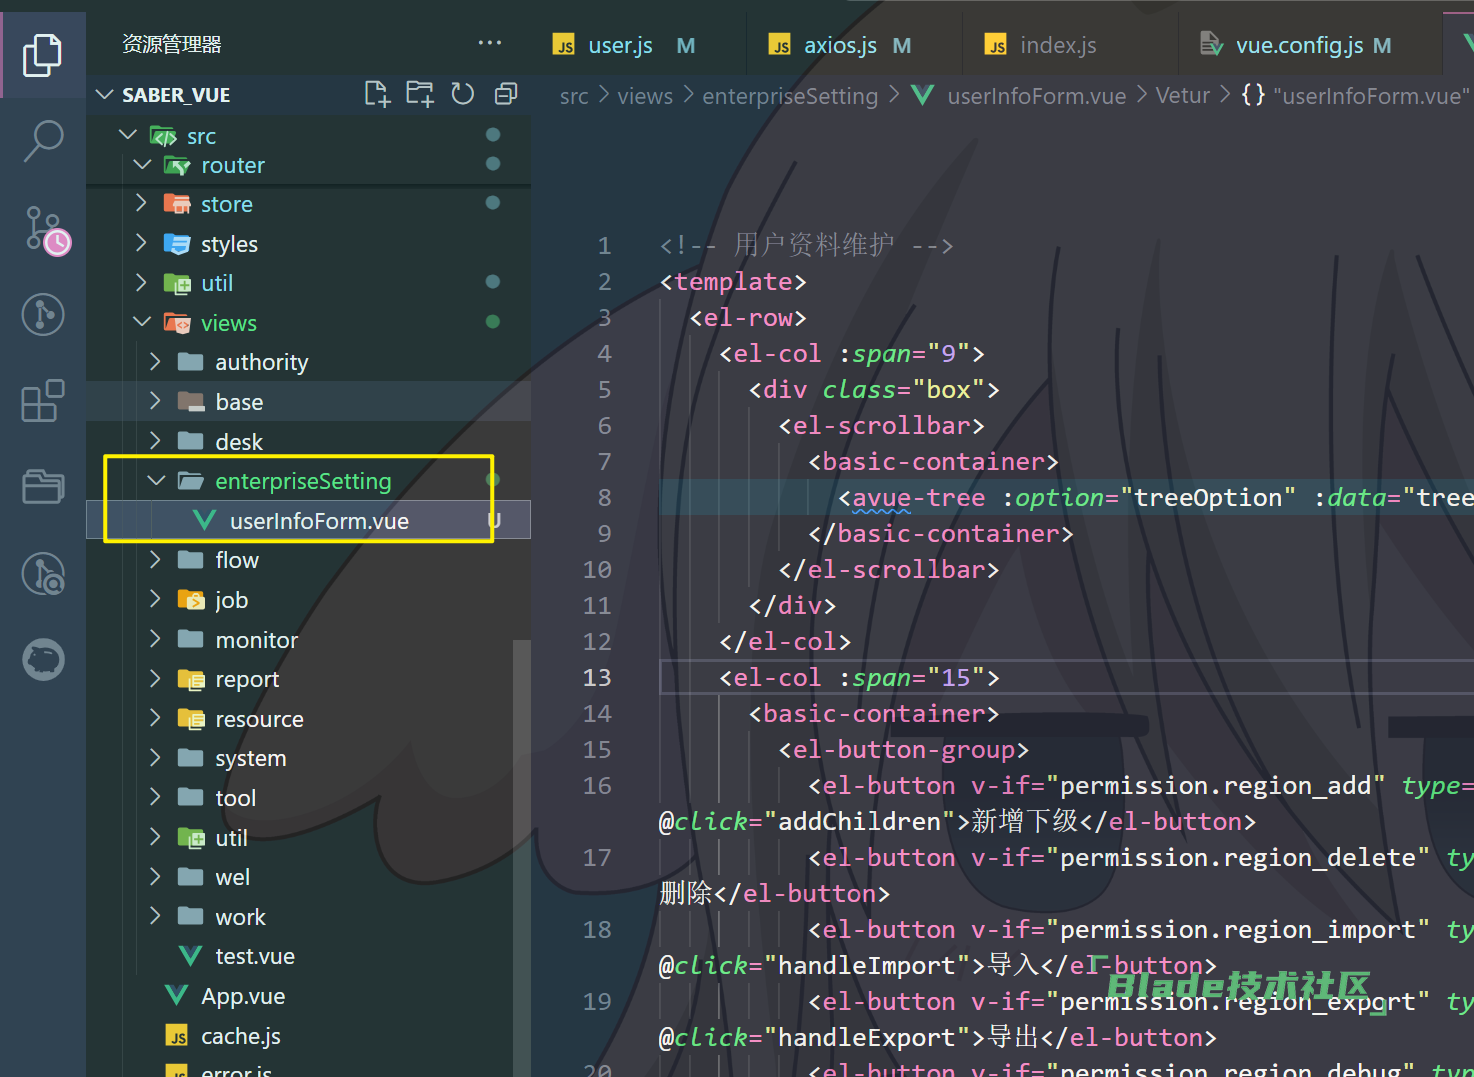Switch to the axios.js editor tab
The width and height of the screenshot is (1474, 1077).
(854, 45)
